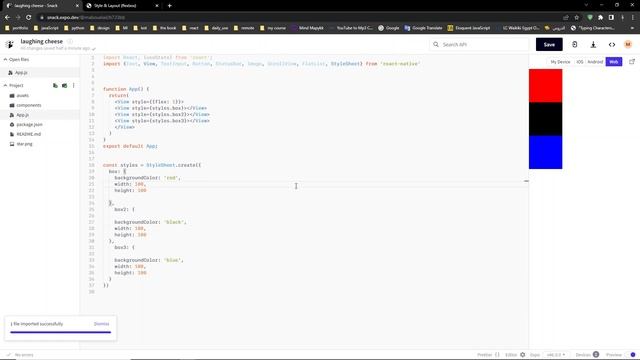Select App.js in the Project tree
This screenshot has height=360, width=640.
(40, 115)
